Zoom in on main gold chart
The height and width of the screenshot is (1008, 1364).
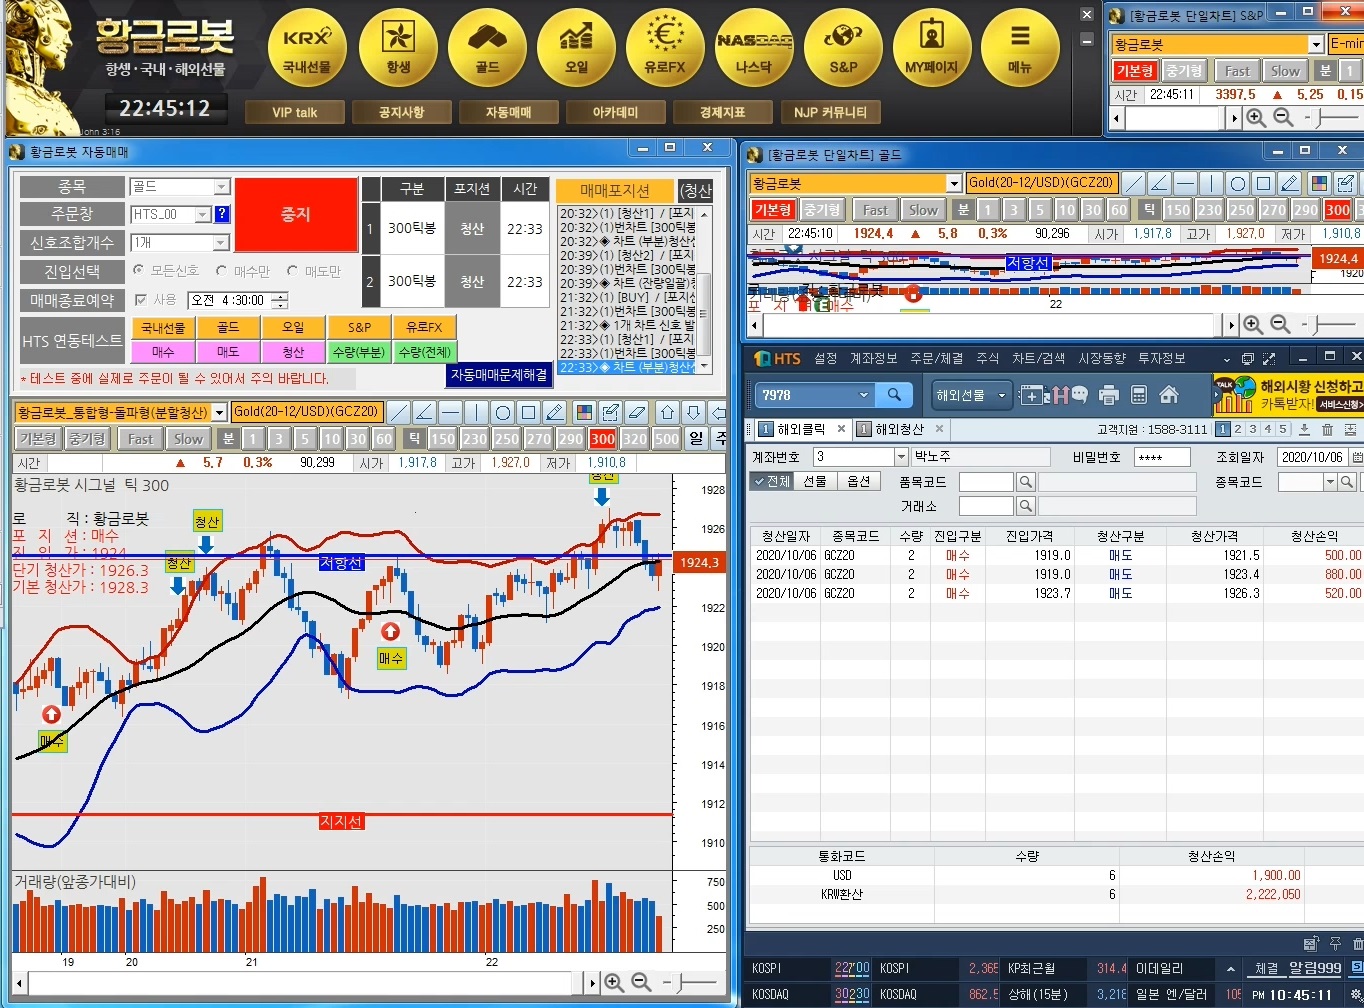[614, 983]
